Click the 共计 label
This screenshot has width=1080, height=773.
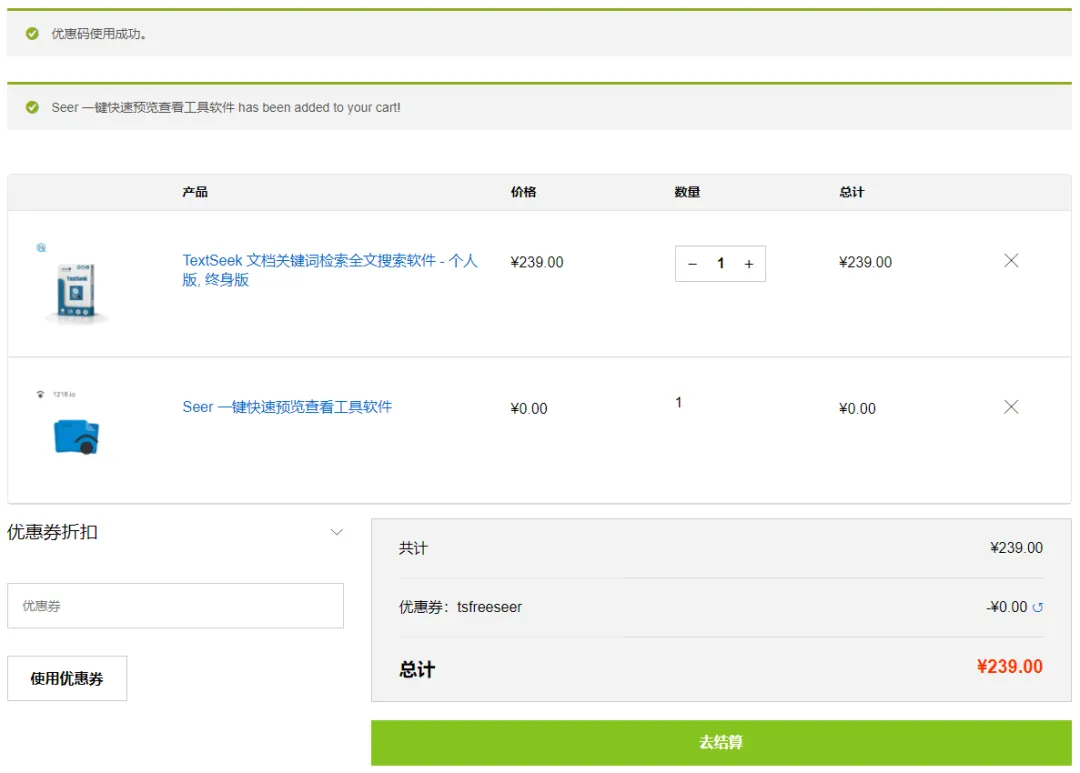pos(413,548)
